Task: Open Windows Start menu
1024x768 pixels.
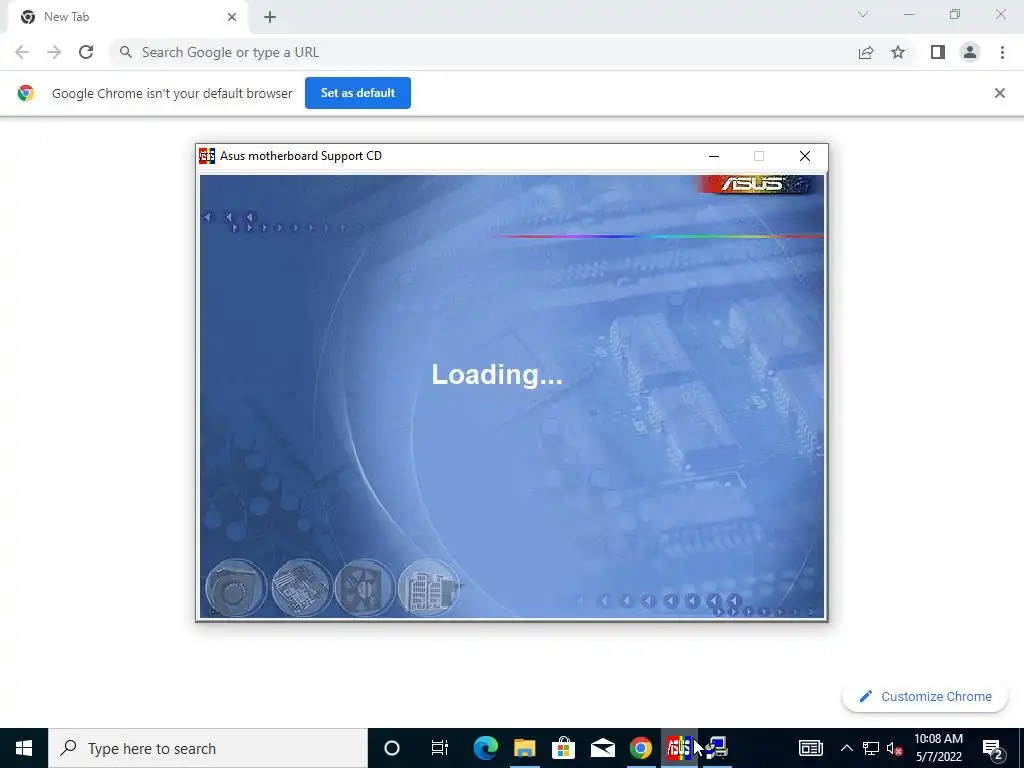Action: (x=24, y=748)
